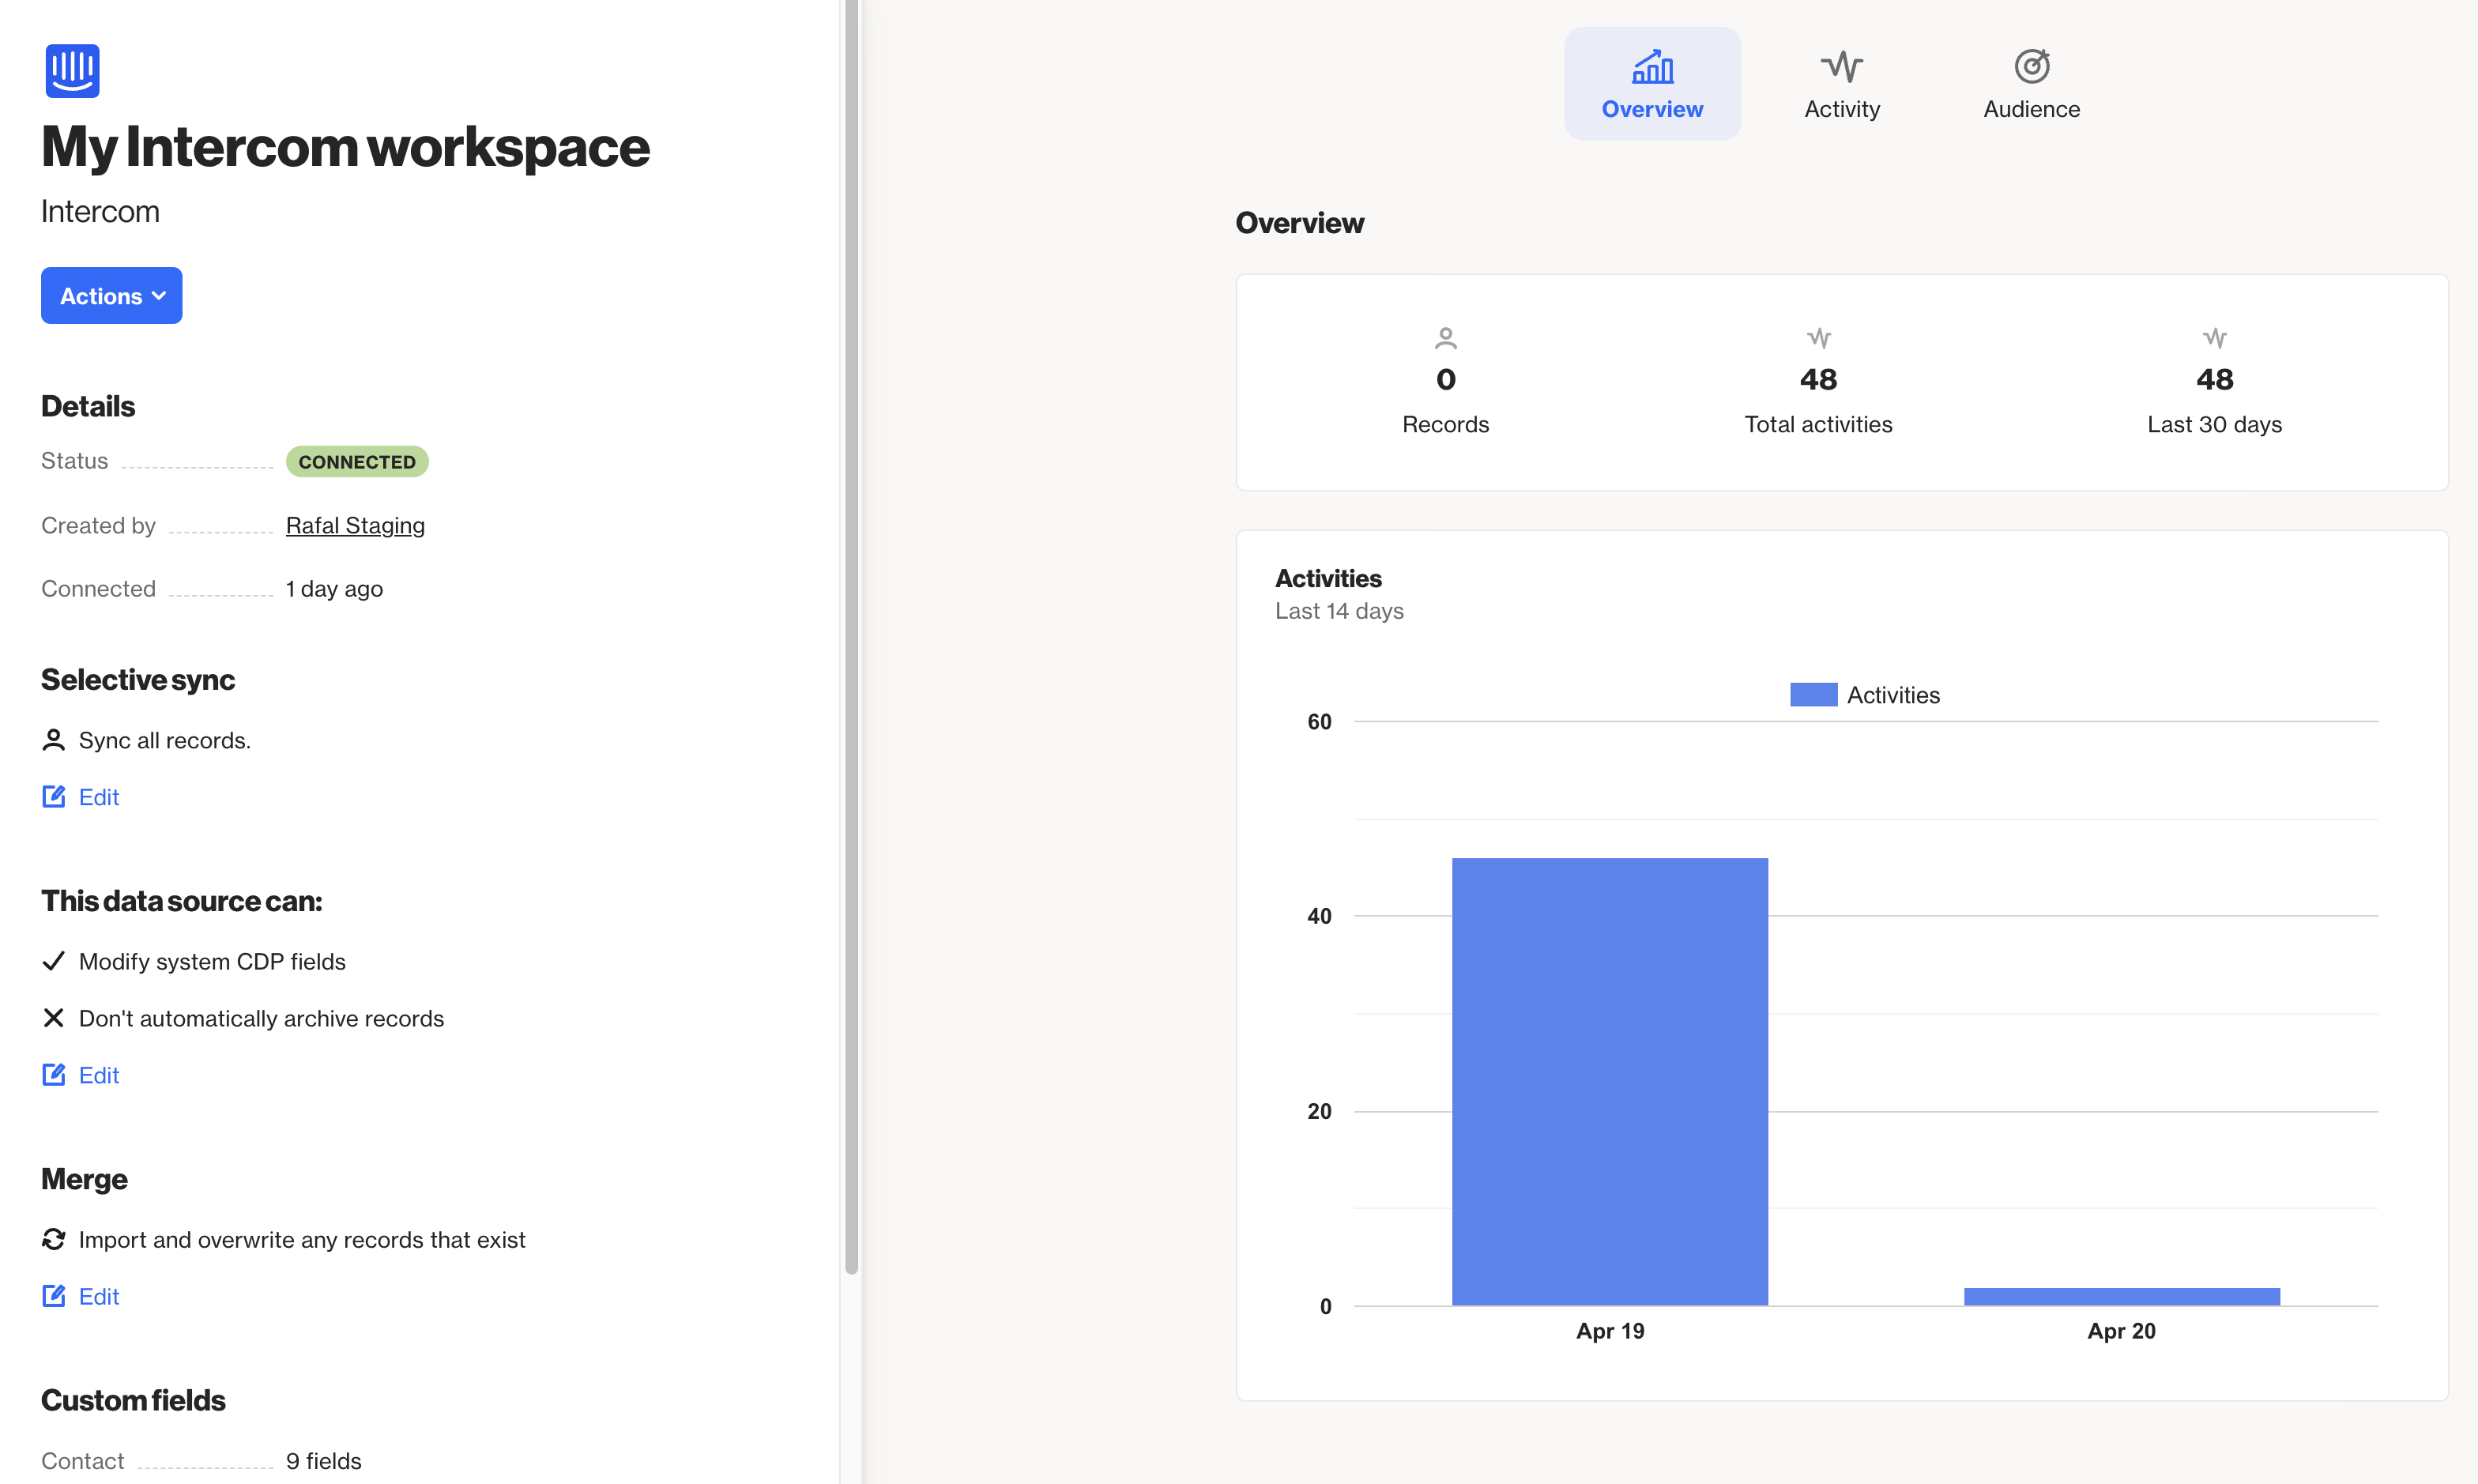Click the Actions button chevron arrow
Image resolution: width=2478 pixels, height=1484 pixels.
[x=159, y=296]
